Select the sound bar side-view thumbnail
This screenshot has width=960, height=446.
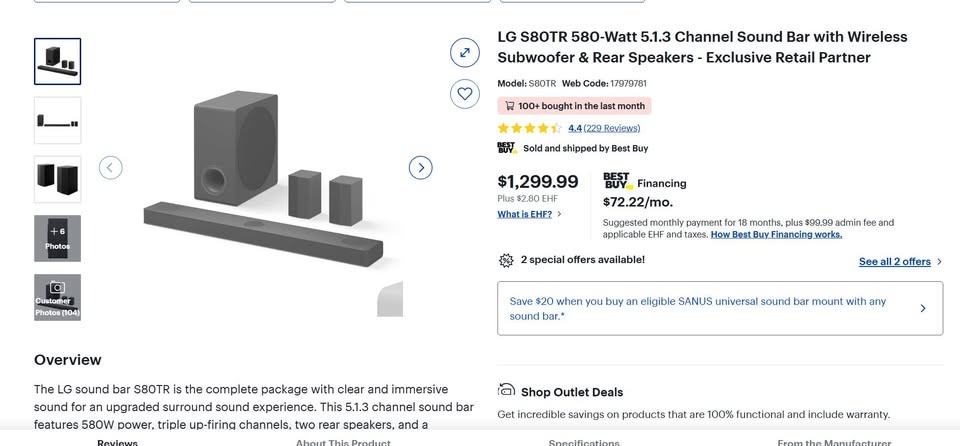(57, 120)
